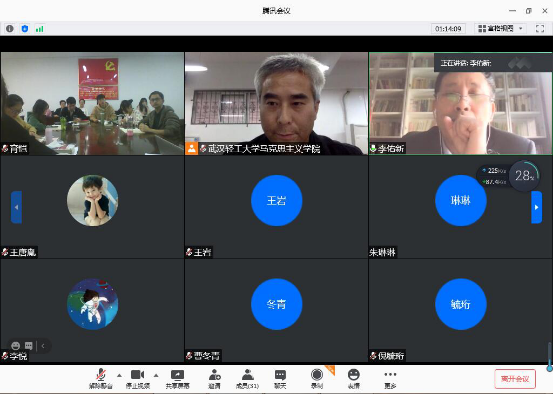The height and width of the screenshot is (395, 553).
Task: Start Recording with the record button
Action: pyautogui.click(x=317, y=379)
